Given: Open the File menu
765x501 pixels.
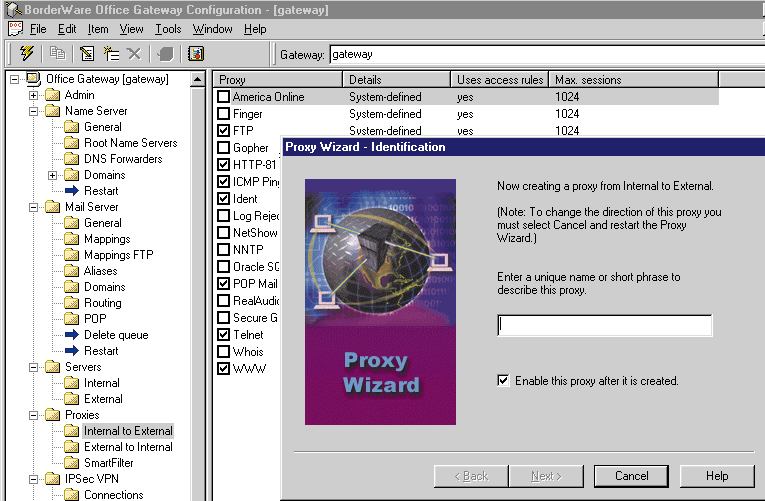Looking at the screenshot, I should [38, 29].
